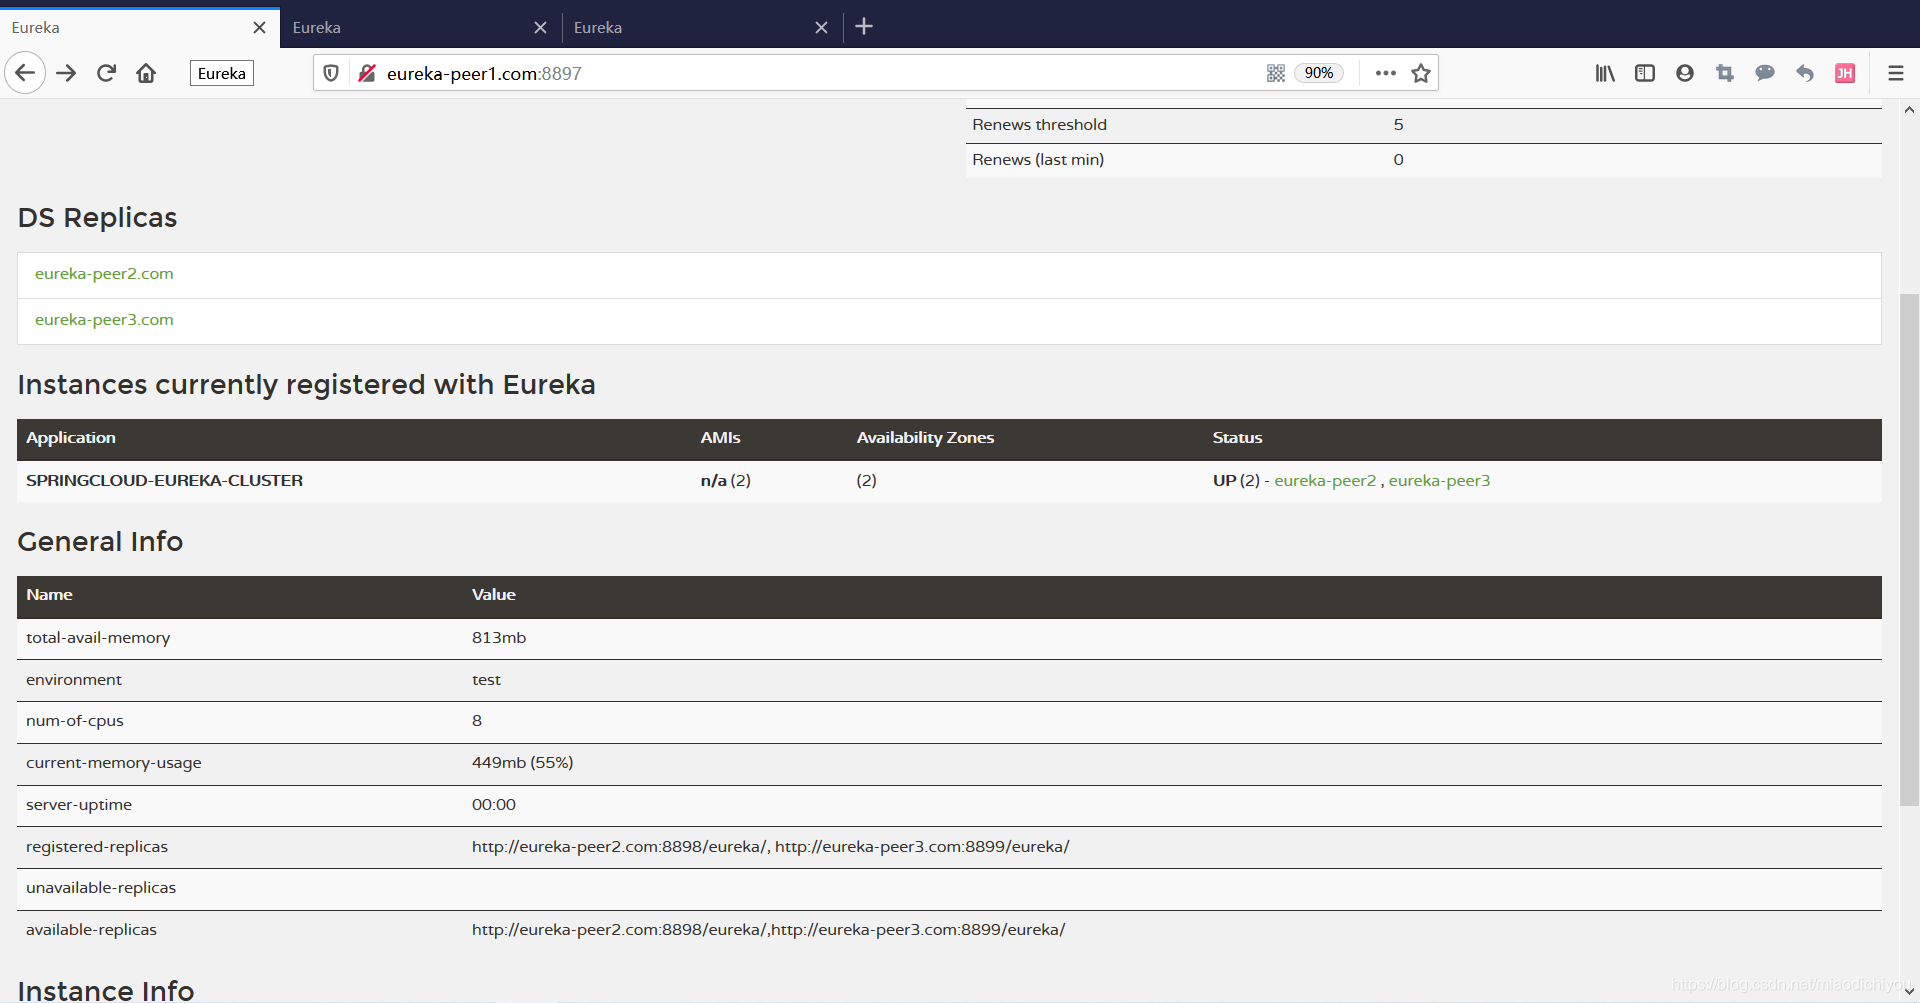Go back to the previous page
This screenshot has height=1003, width=1920.
[x=25, y=73]
